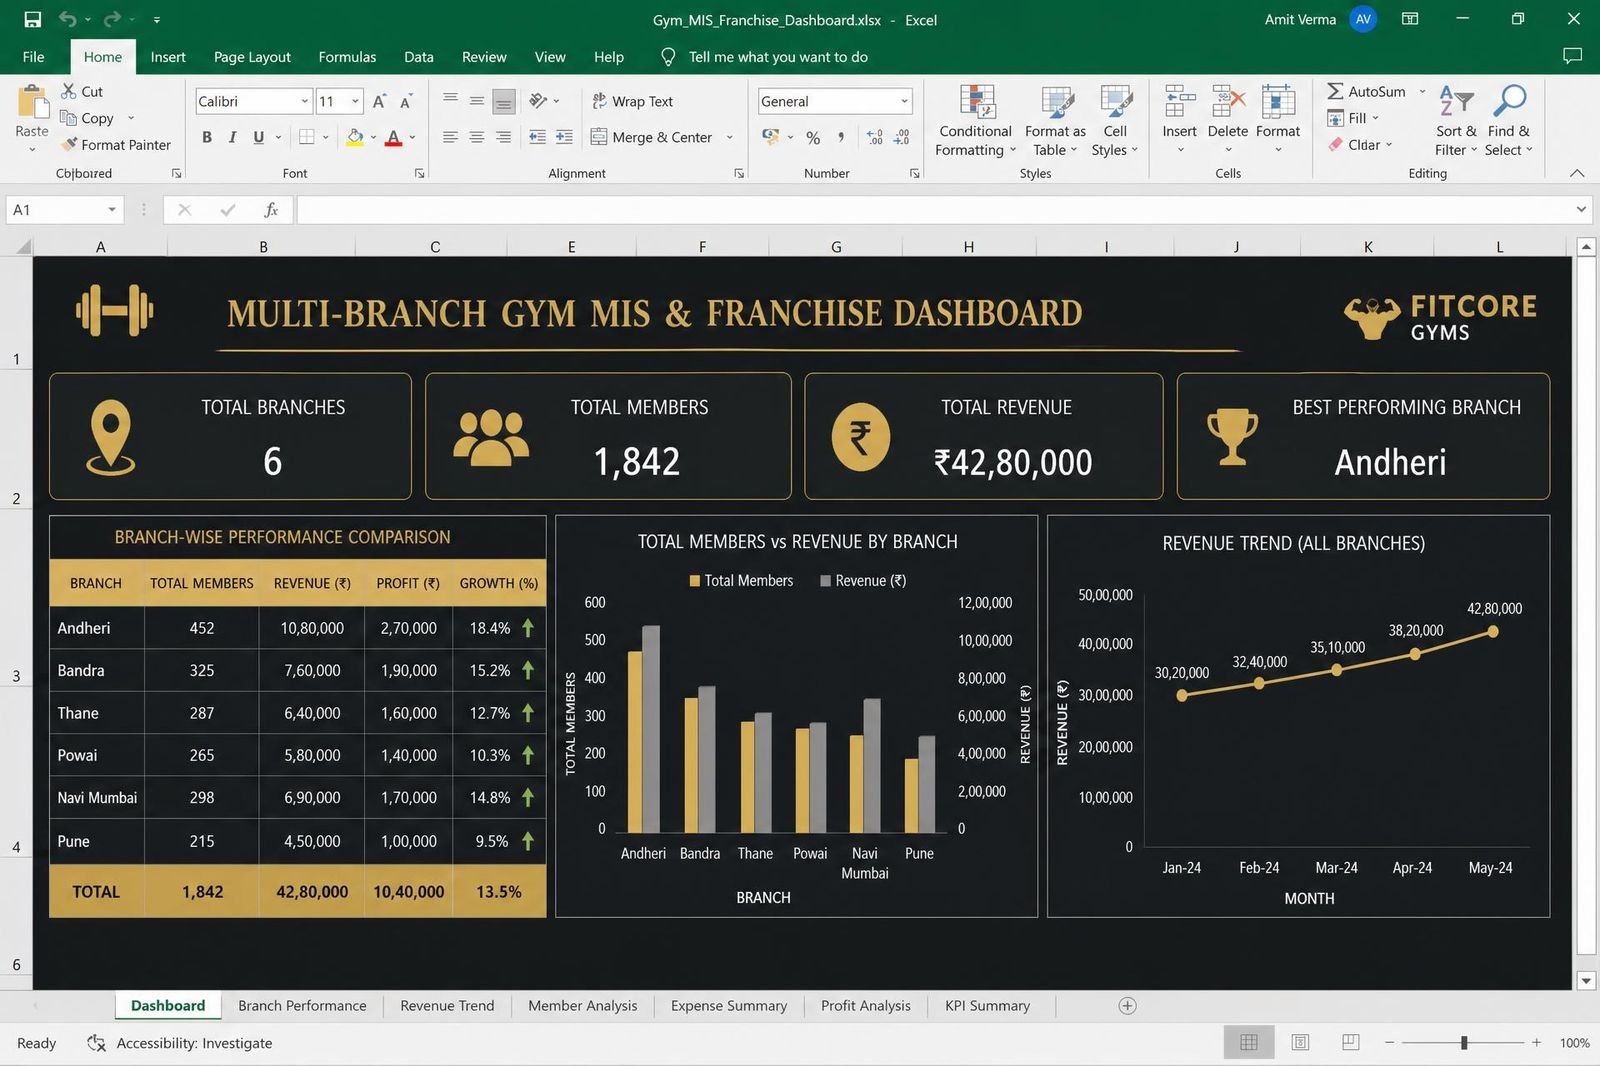This screenshot has width=1600, height=1066.
Task: Toggle Center horizontal alignment
Action: pyautogui.click(x=477, y=137)
